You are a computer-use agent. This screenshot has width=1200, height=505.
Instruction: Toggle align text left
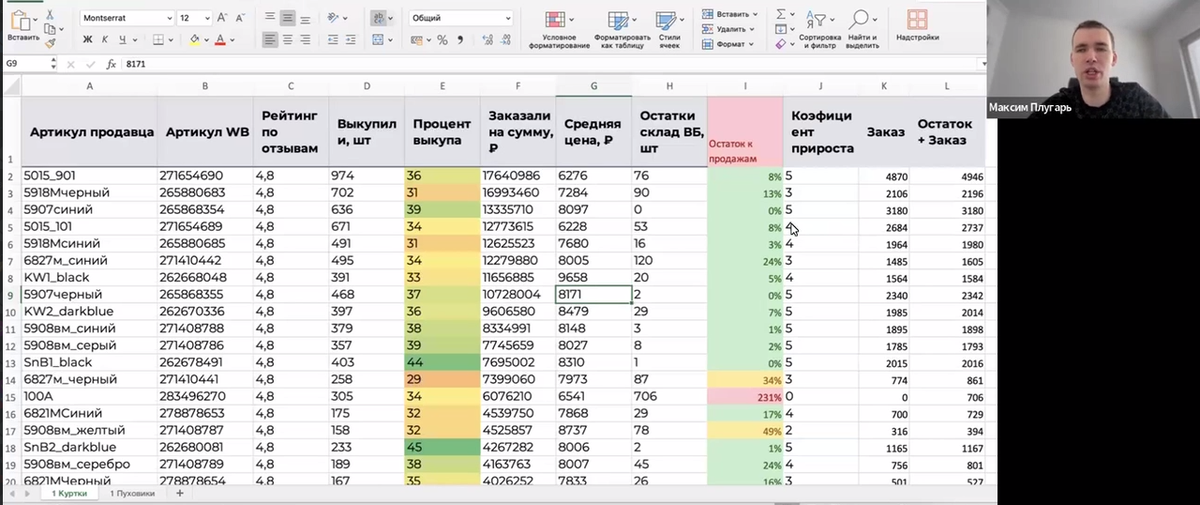coord(270,40)
